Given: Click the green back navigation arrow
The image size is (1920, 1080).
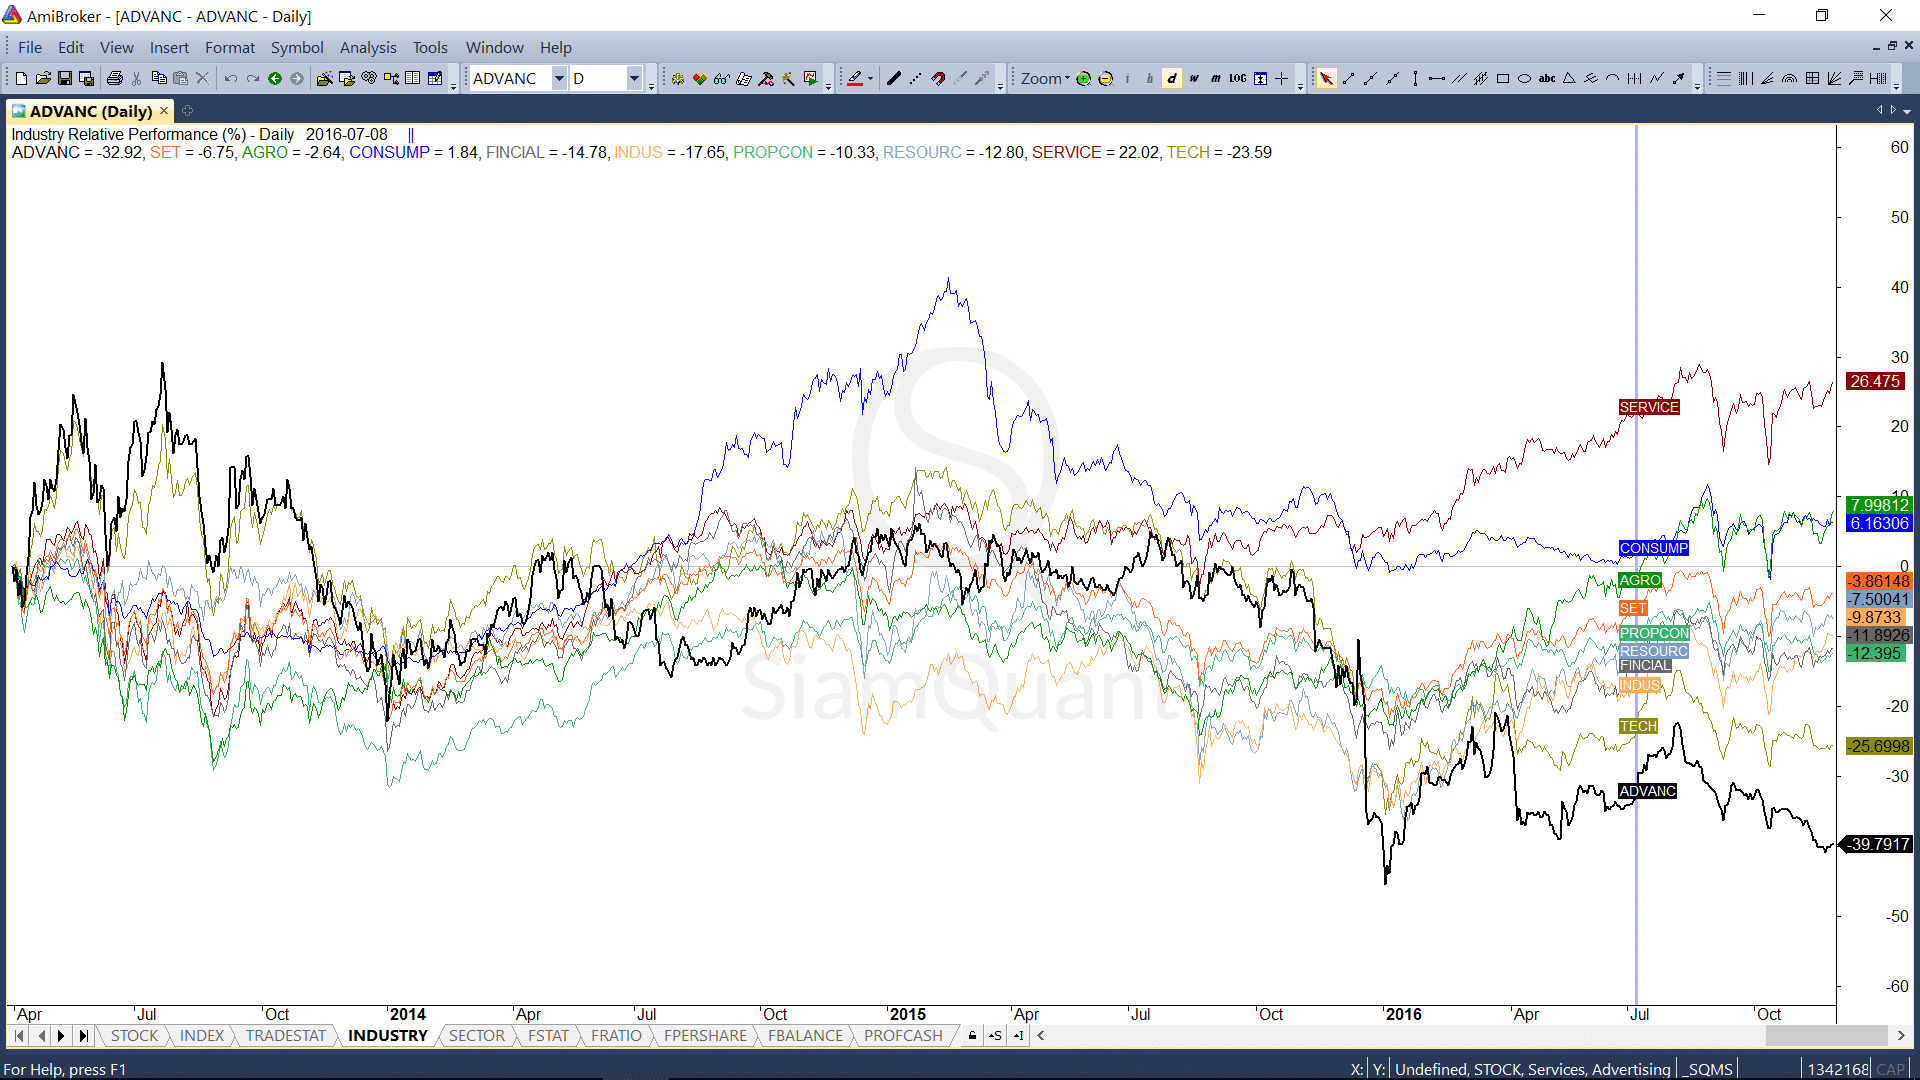Looking at the screenshot, I should pos(275,78).
